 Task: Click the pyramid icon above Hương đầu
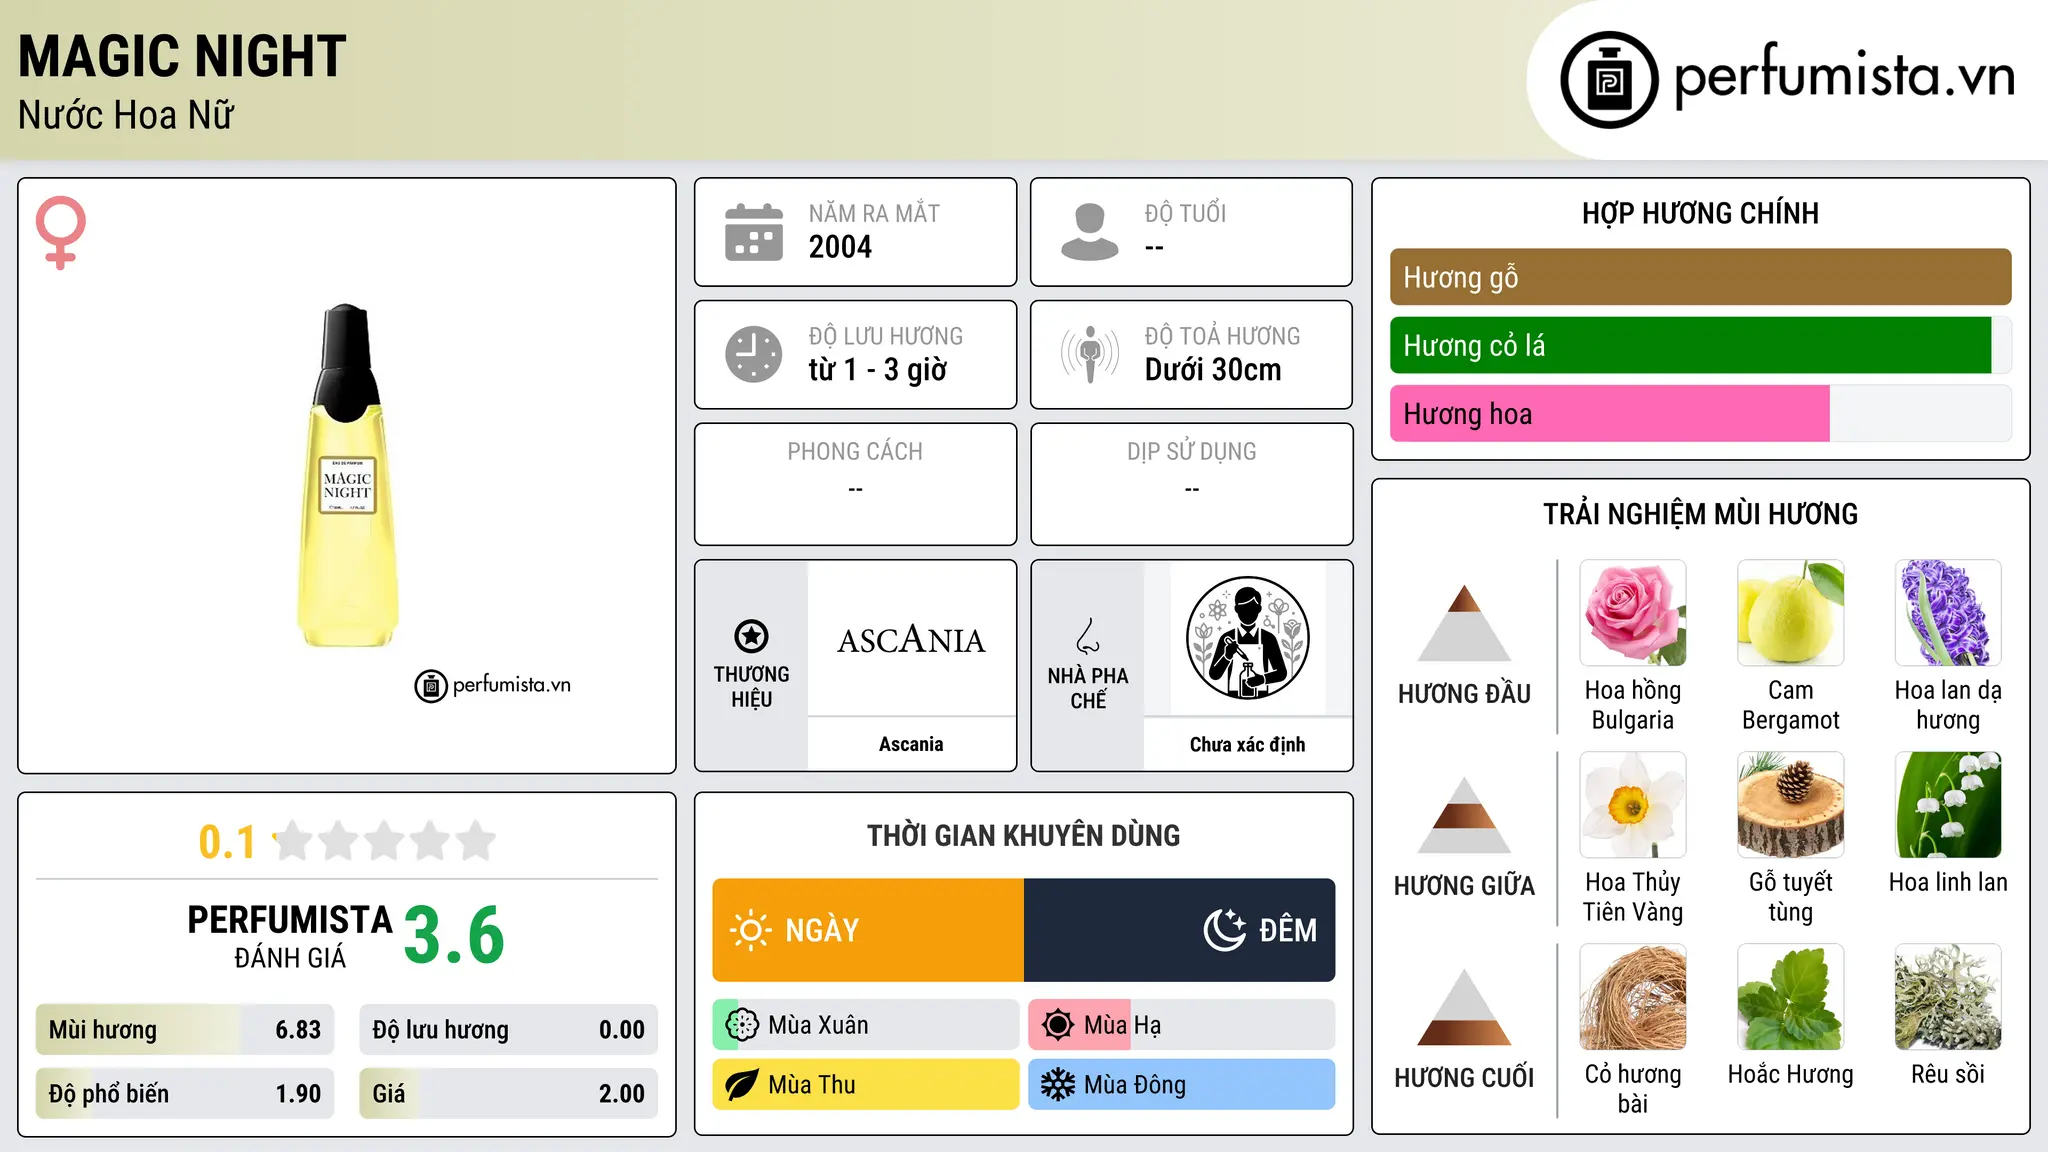(x=1464, y=623)
